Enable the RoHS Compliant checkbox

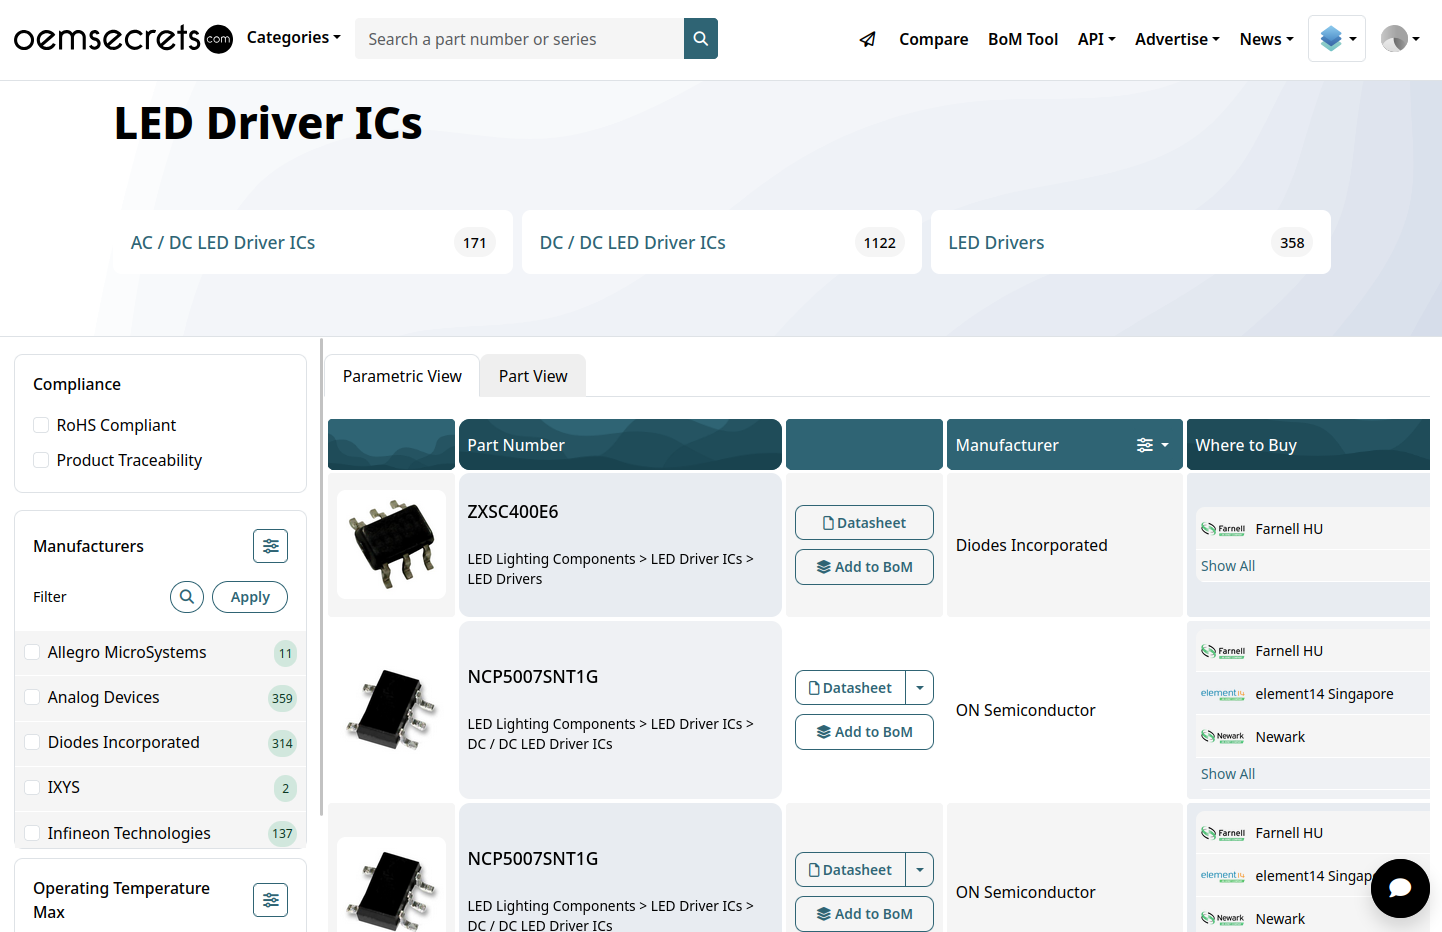click(x=41, y=425)
